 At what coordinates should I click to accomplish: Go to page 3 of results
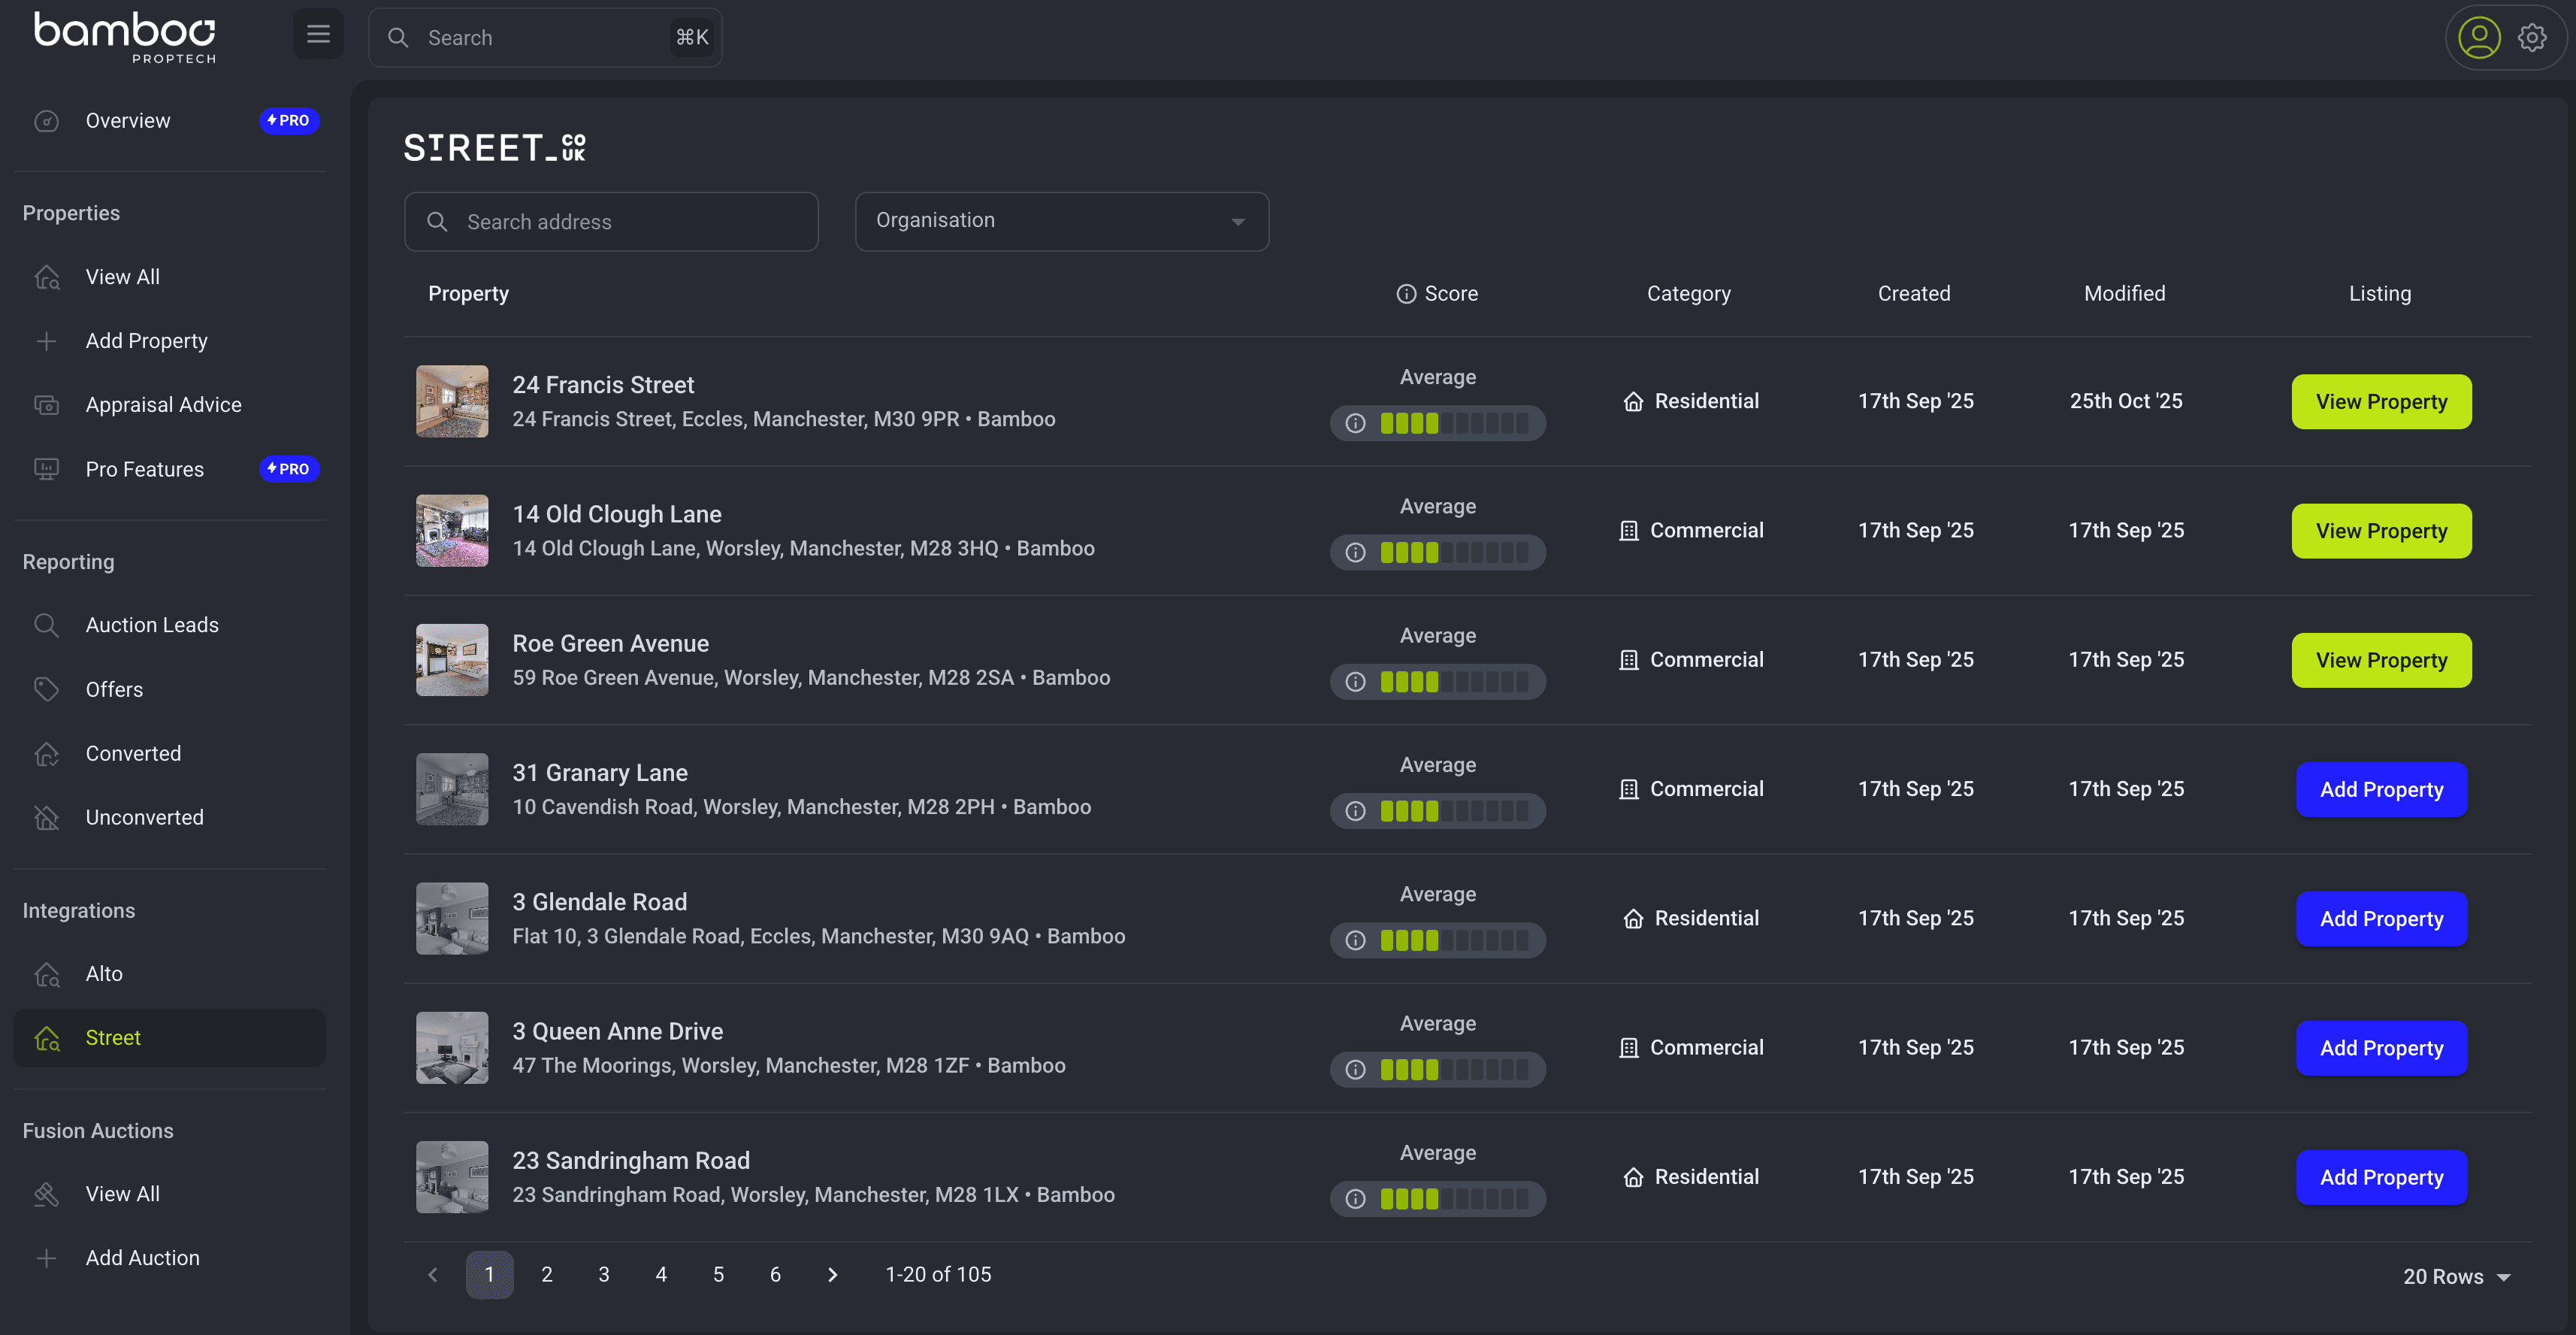point(603,1274)
